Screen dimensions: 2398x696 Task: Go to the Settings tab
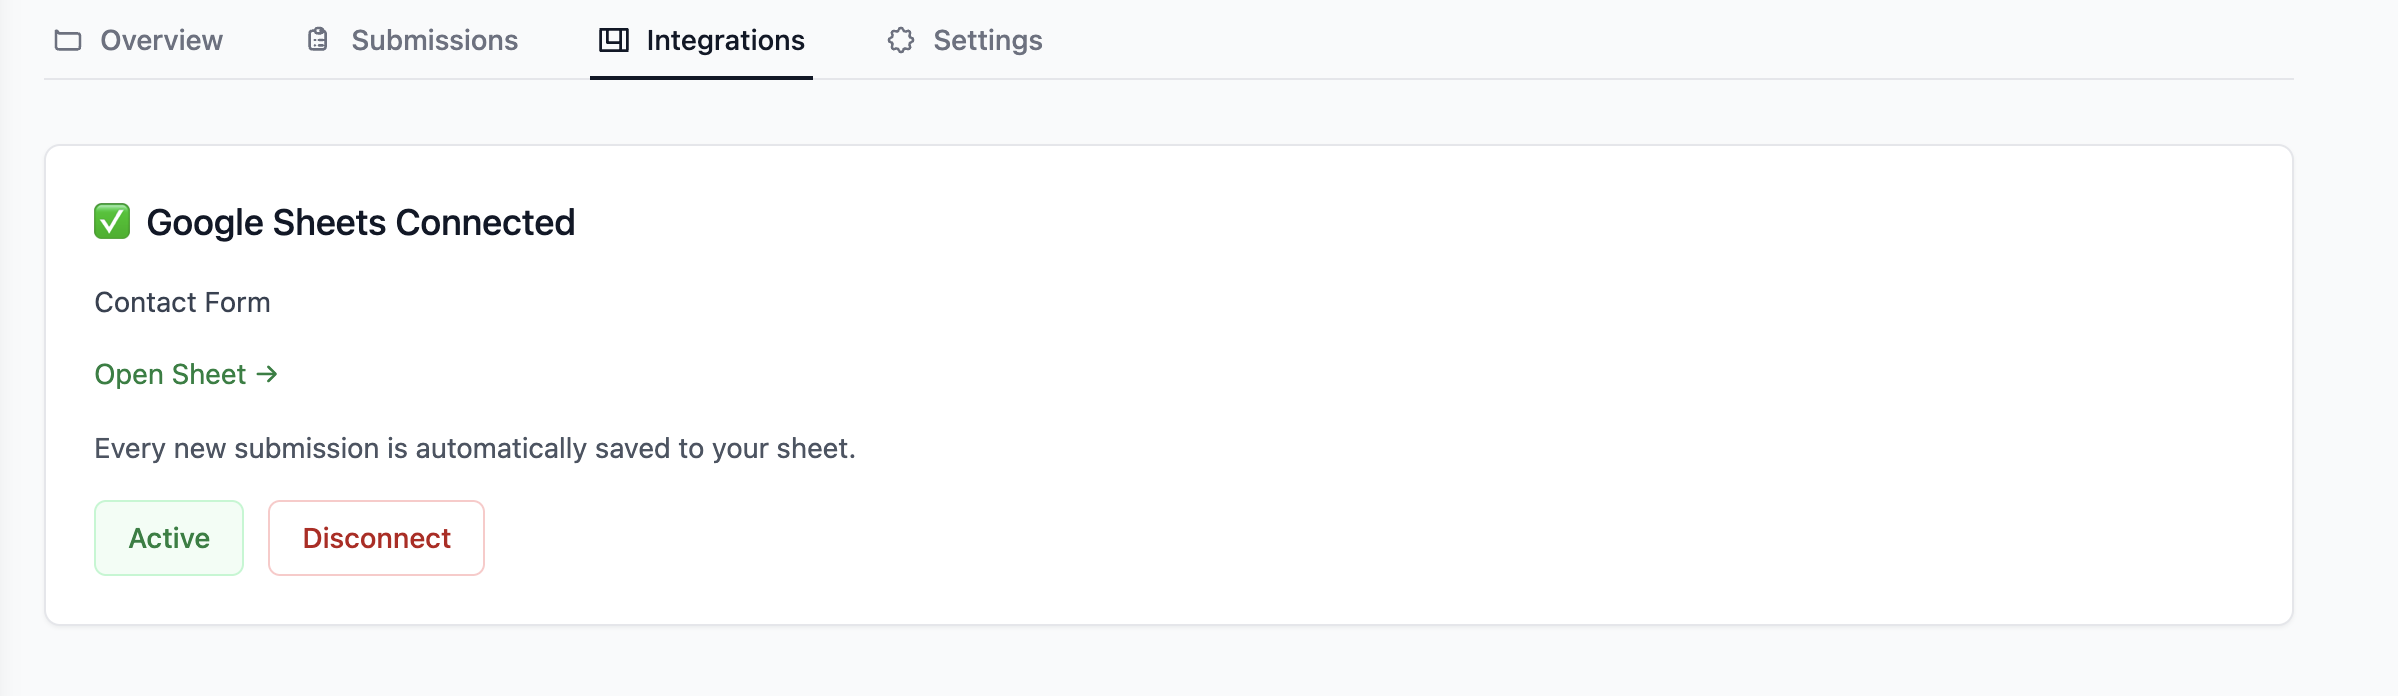(x=987, y=41)
